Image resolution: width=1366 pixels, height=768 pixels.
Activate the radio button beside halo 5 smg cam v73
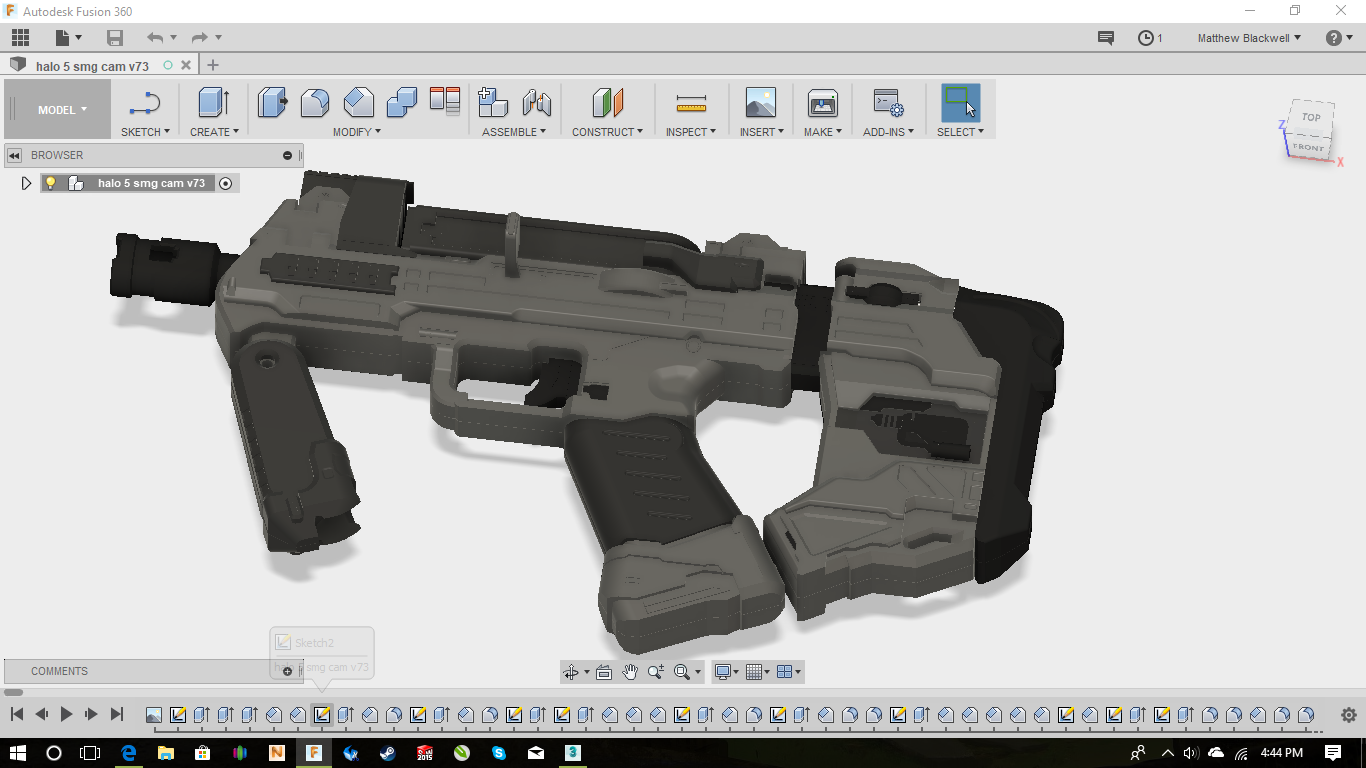tap(226, 183)
